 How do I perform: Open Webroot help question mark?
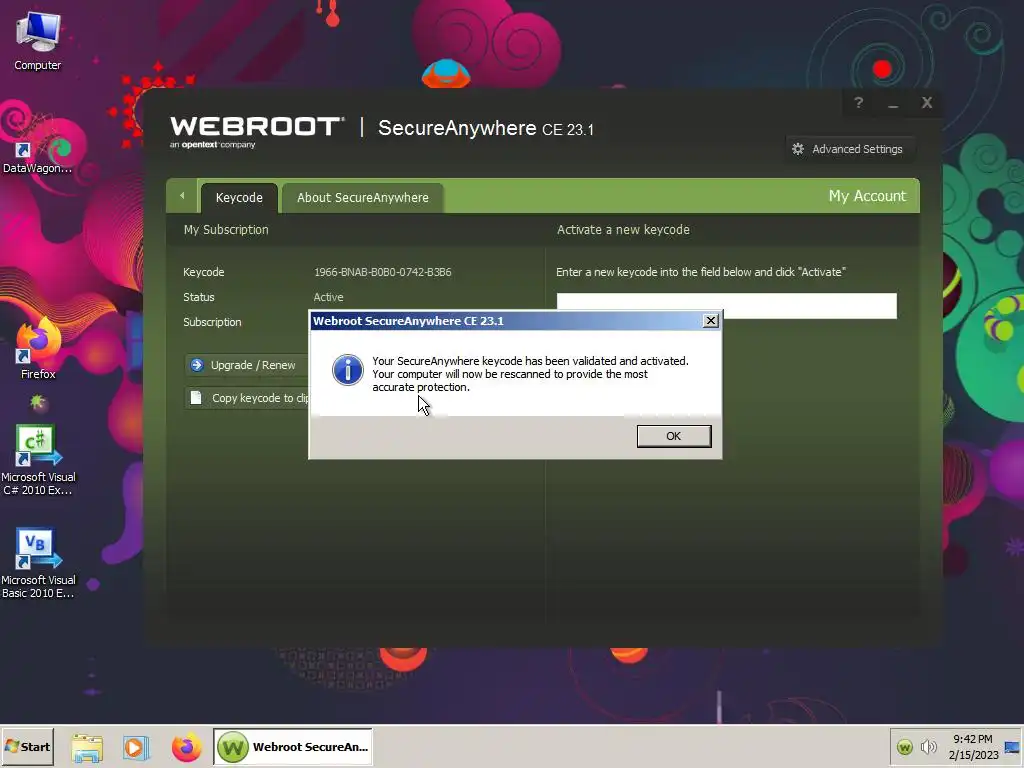(858, 103)
